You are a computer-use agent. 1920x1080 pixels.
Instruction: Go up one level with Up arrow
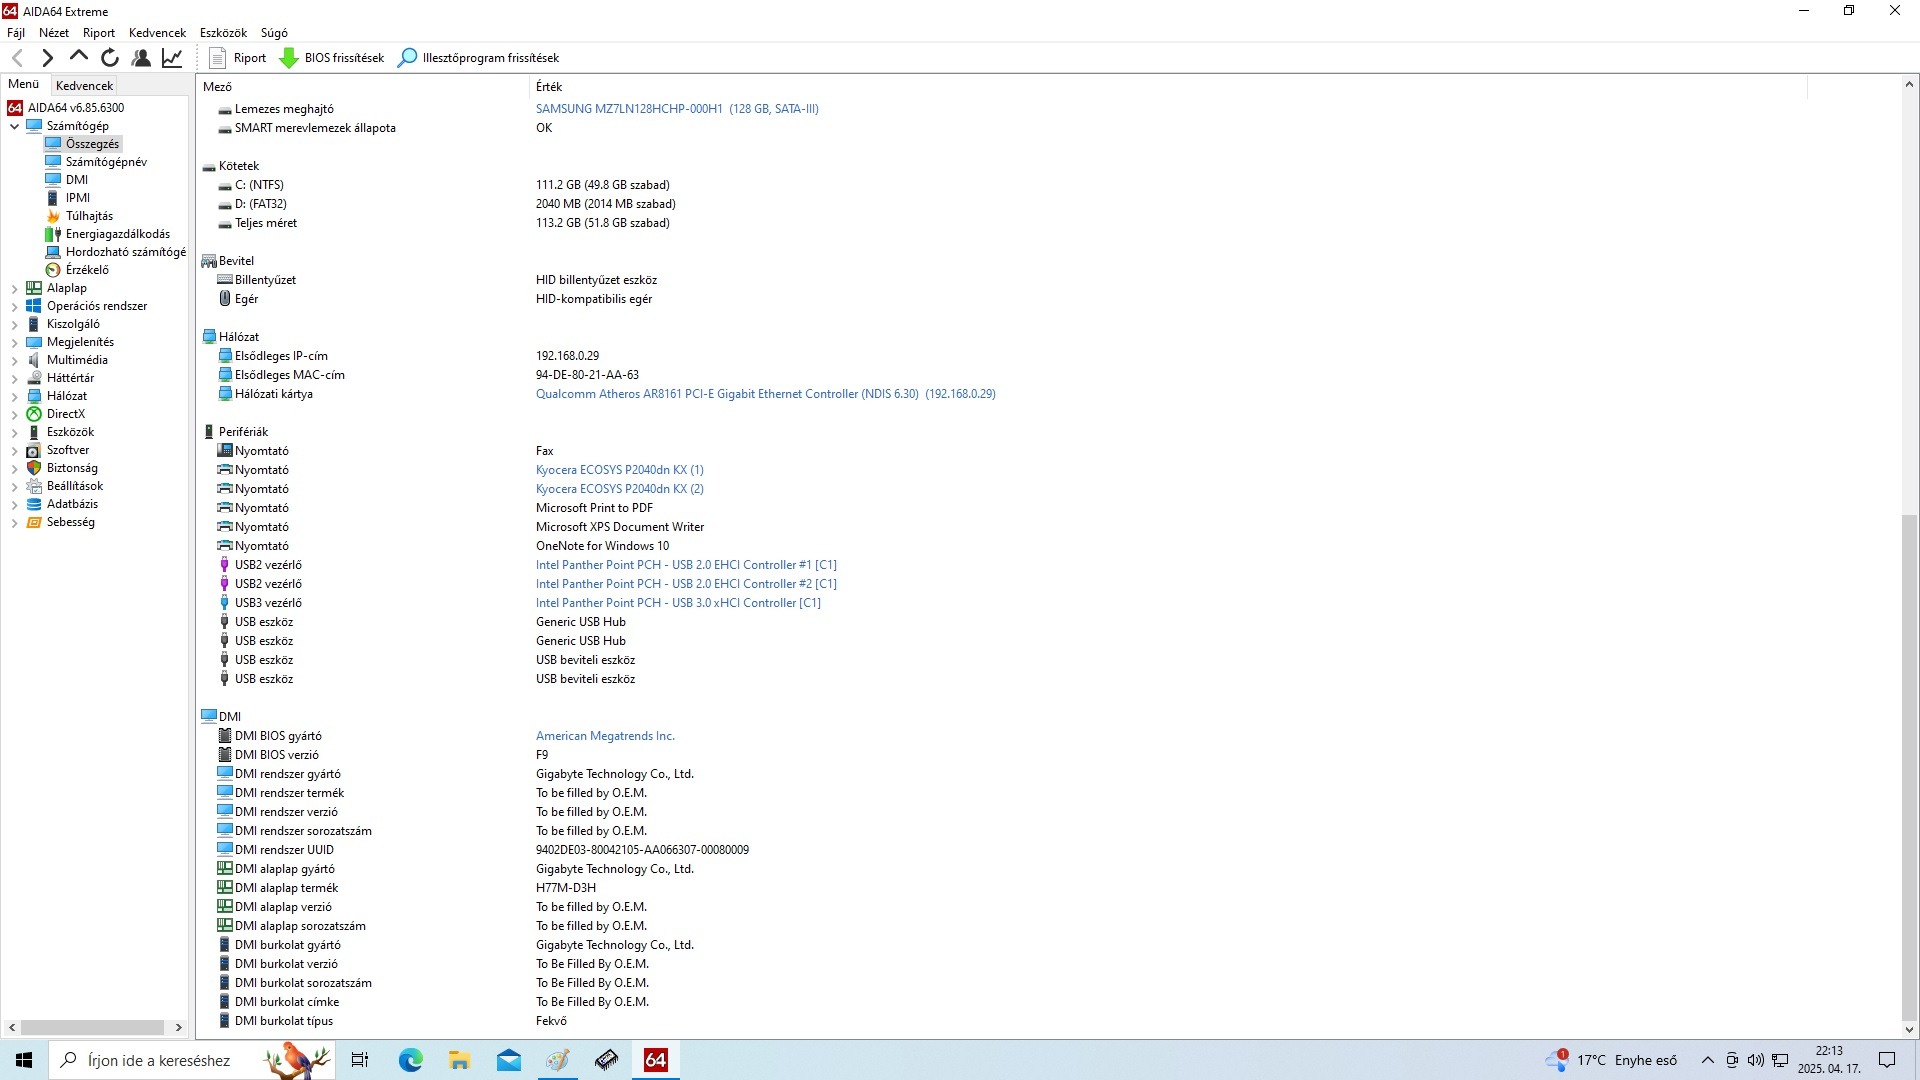[x=79, y=58]
